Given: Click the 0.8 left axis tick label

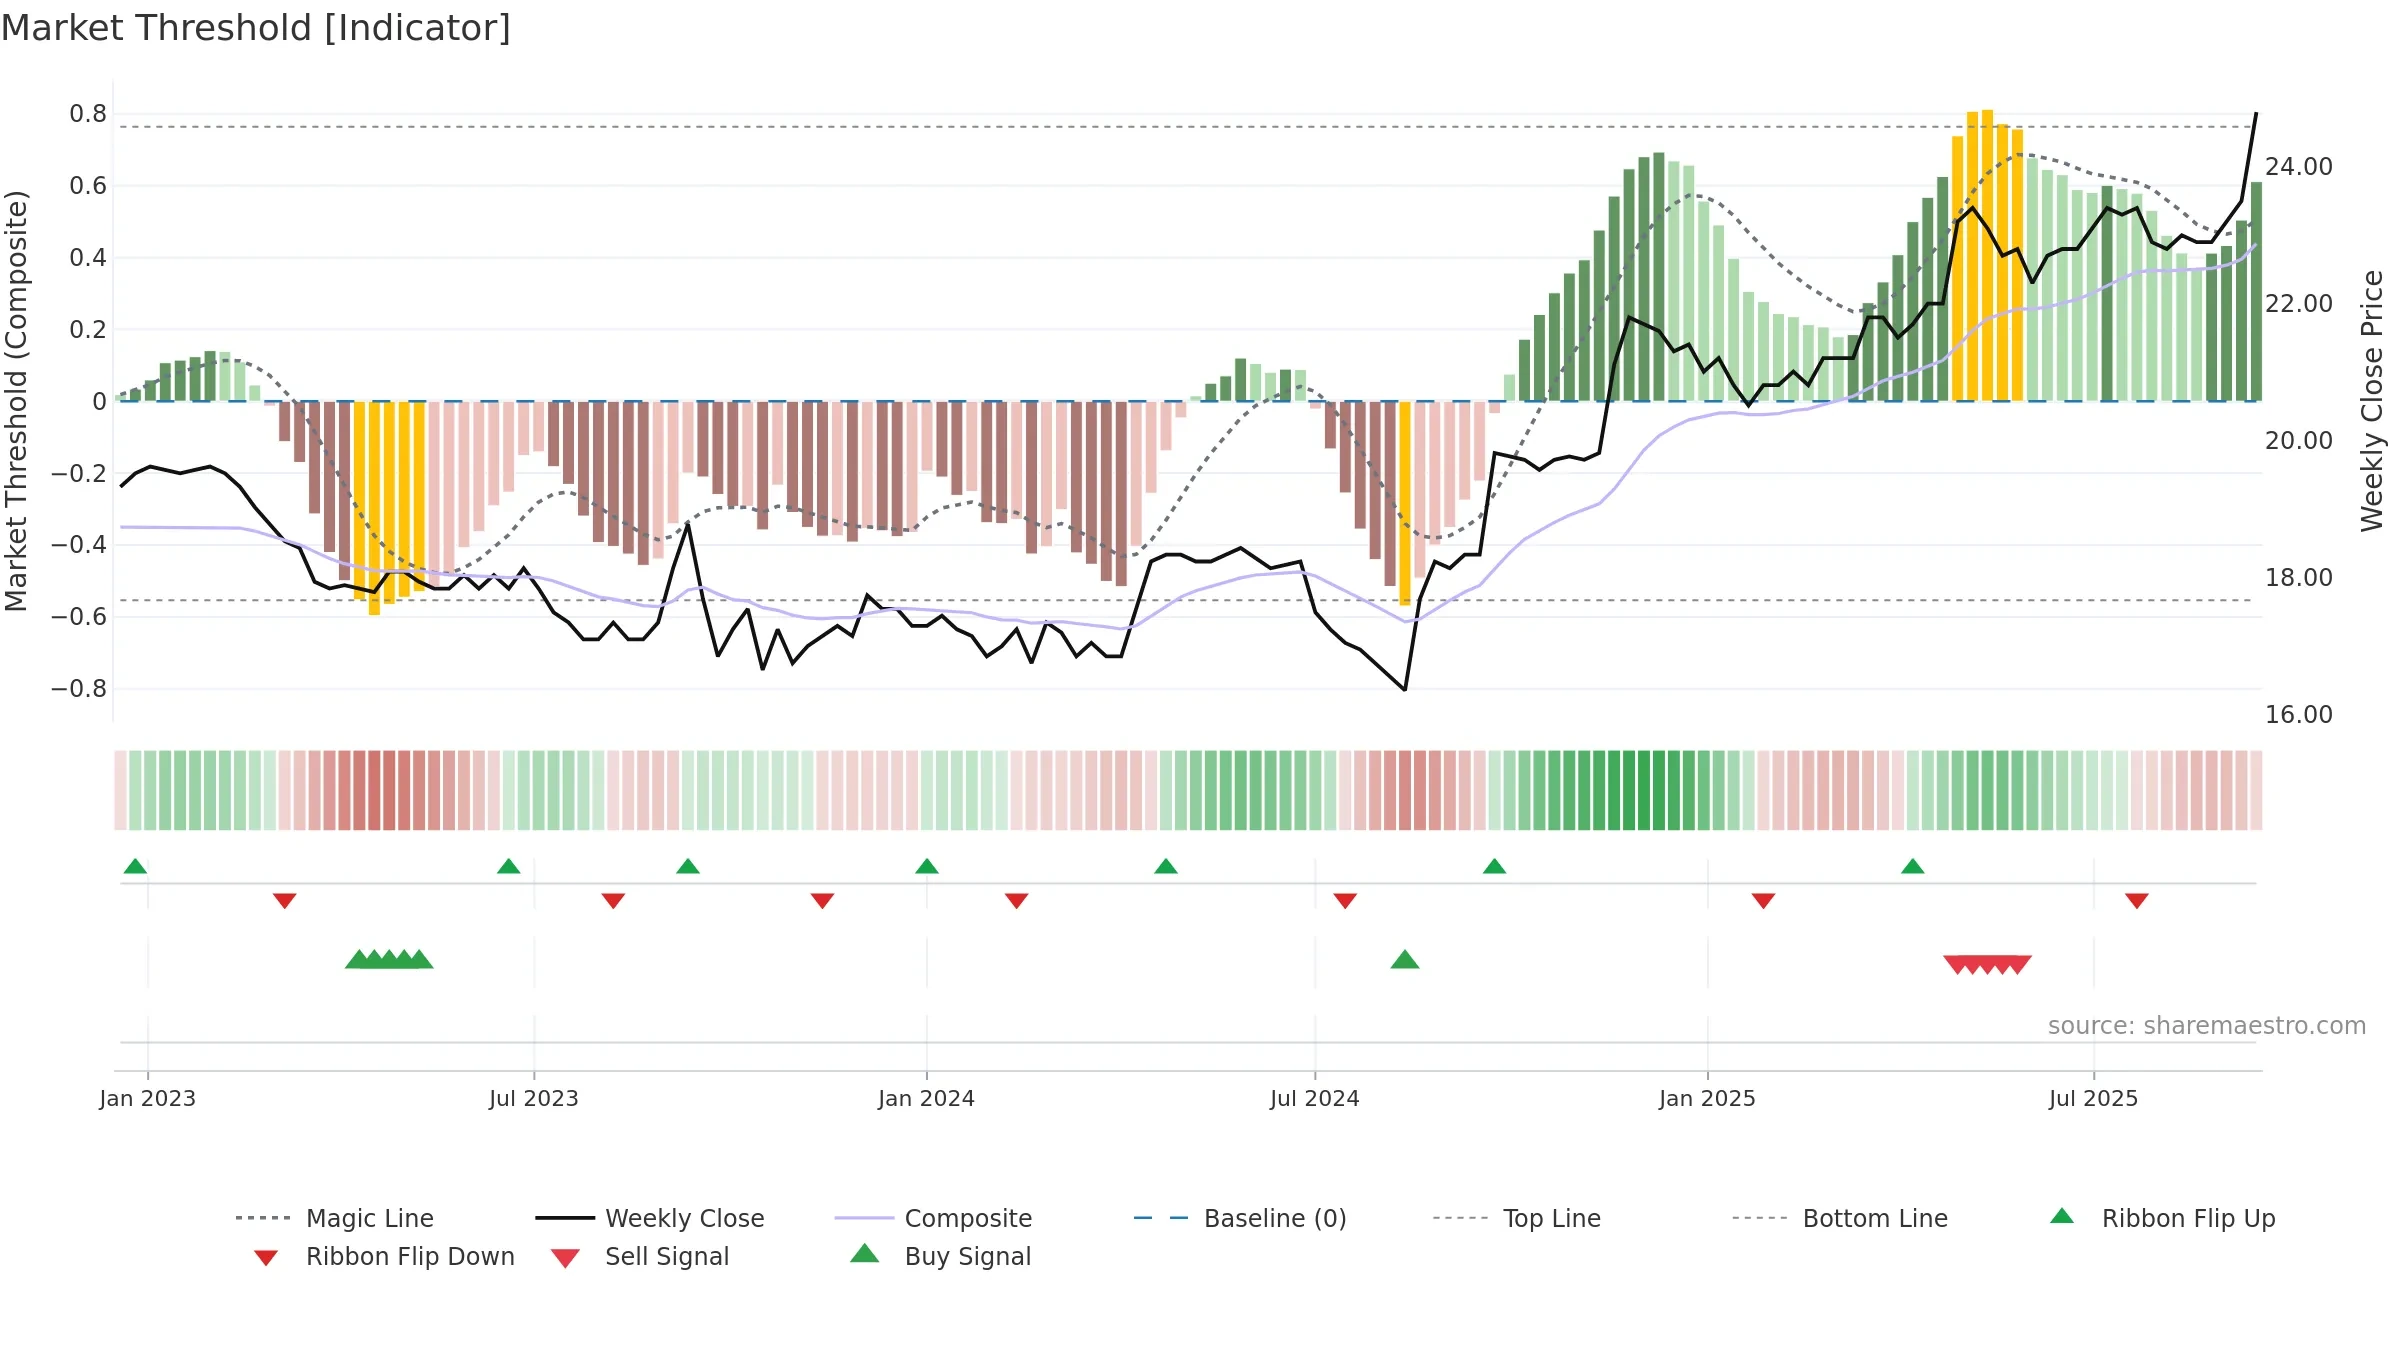Looking at the screenshot, I should point(88,114).
